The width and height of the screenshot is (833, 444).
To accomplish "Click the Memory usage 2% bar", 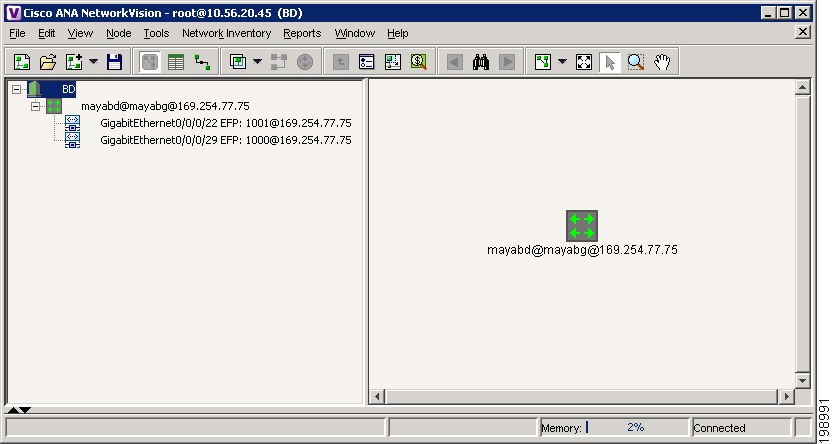I will [637, 428].
